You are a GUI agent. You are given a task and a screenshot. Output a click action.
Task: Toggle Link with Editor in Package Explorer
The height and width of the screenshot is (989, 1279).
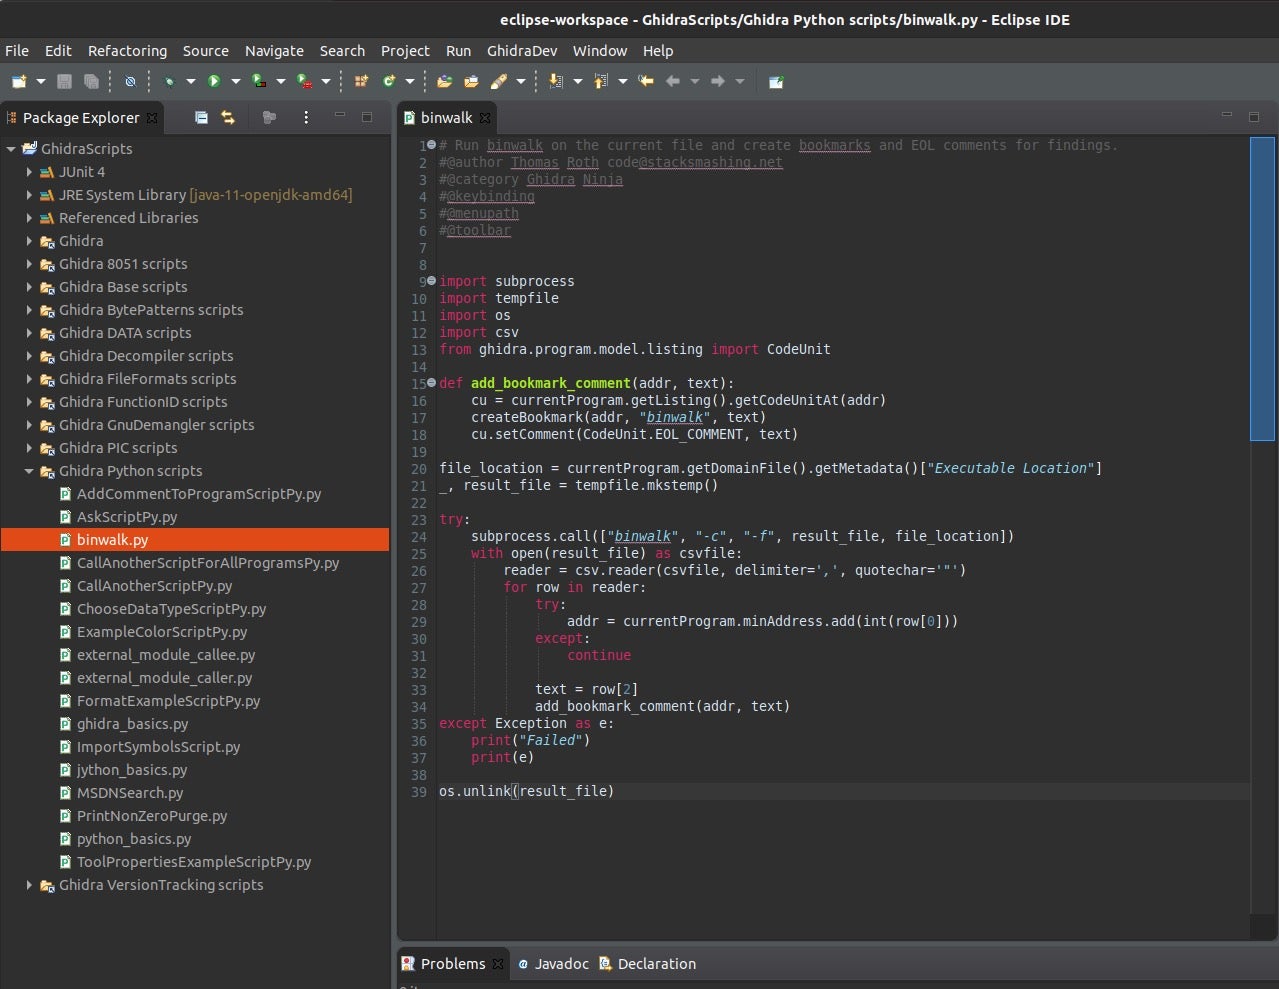point(228,118)
